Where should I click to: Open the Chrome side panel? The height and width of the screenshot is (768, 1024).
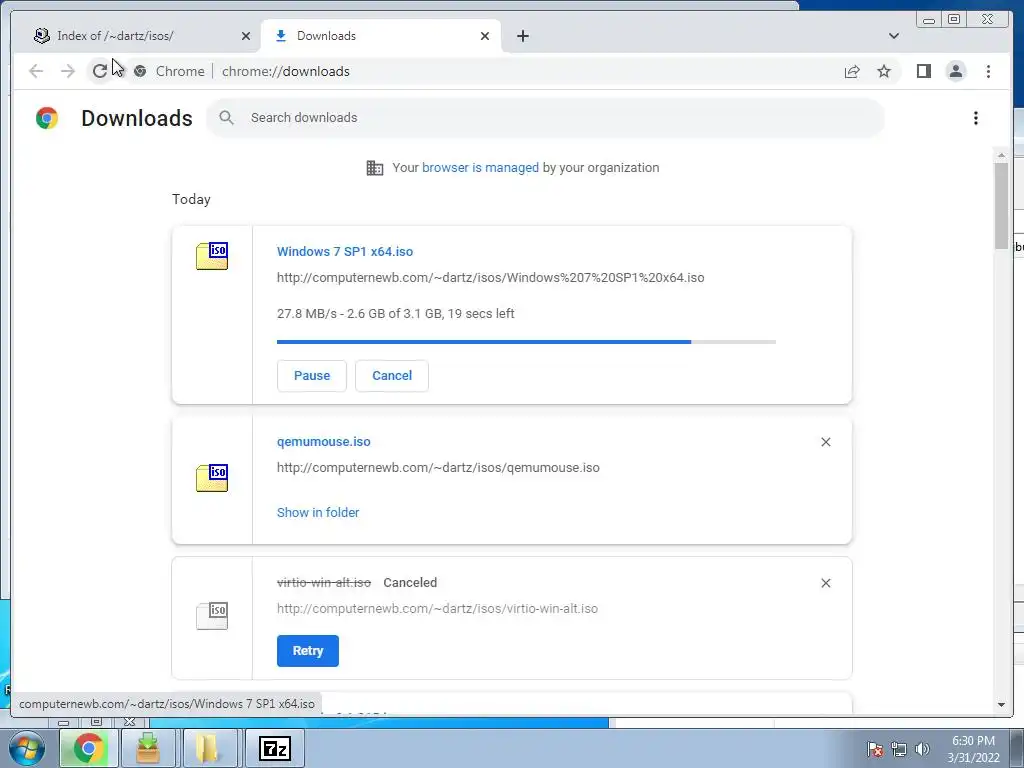(923, 71)
